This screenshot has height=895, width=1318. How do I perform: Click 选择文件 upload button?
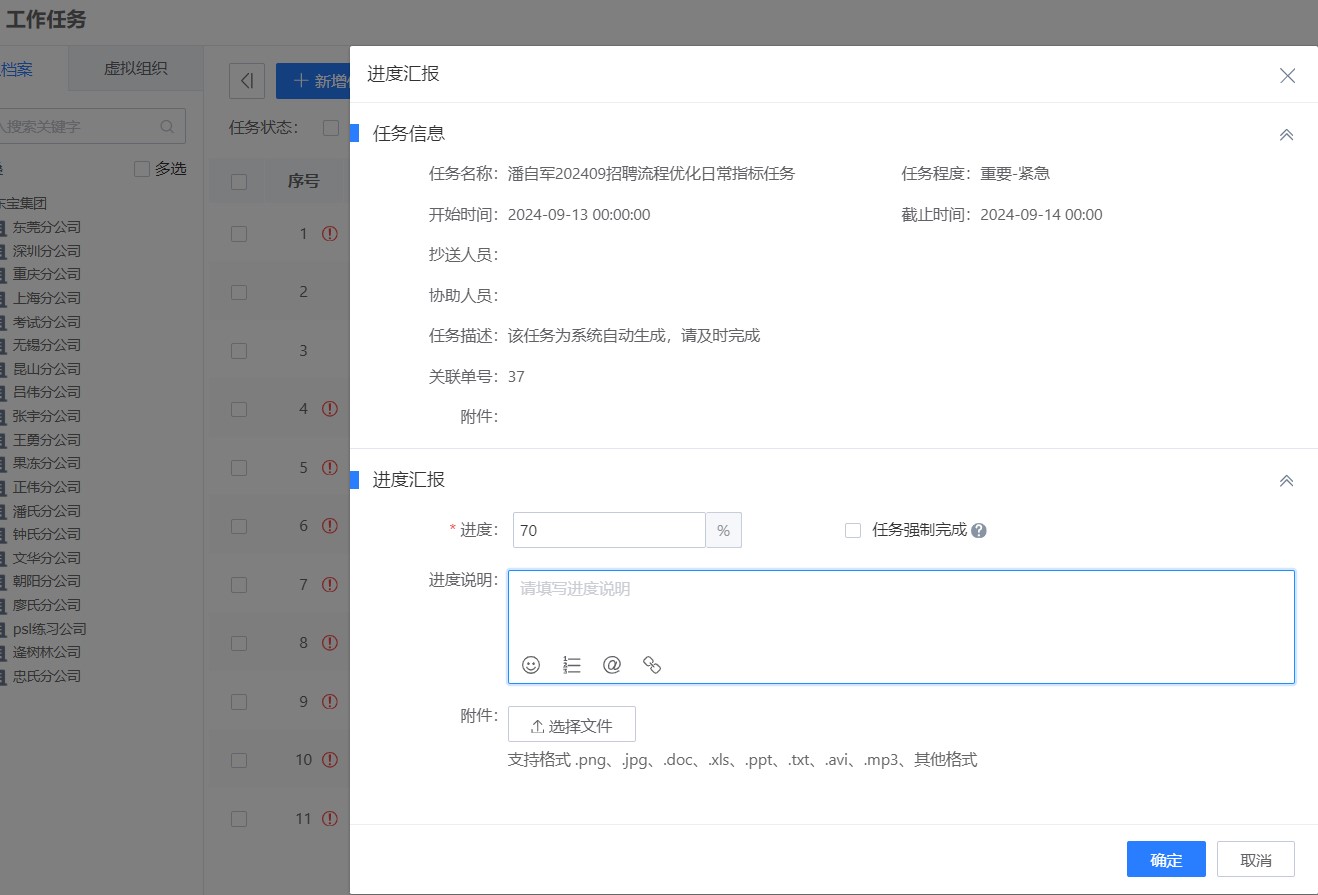click(571, 725)
